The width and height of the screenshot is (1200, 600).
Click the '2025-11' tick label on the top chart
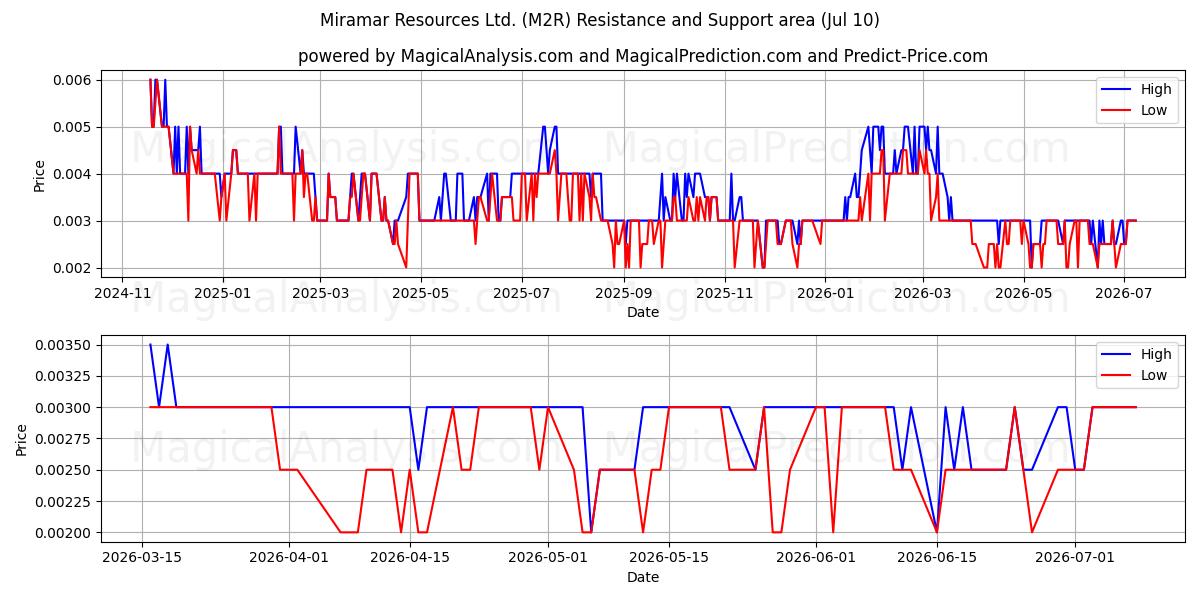(x=723, y=294)
